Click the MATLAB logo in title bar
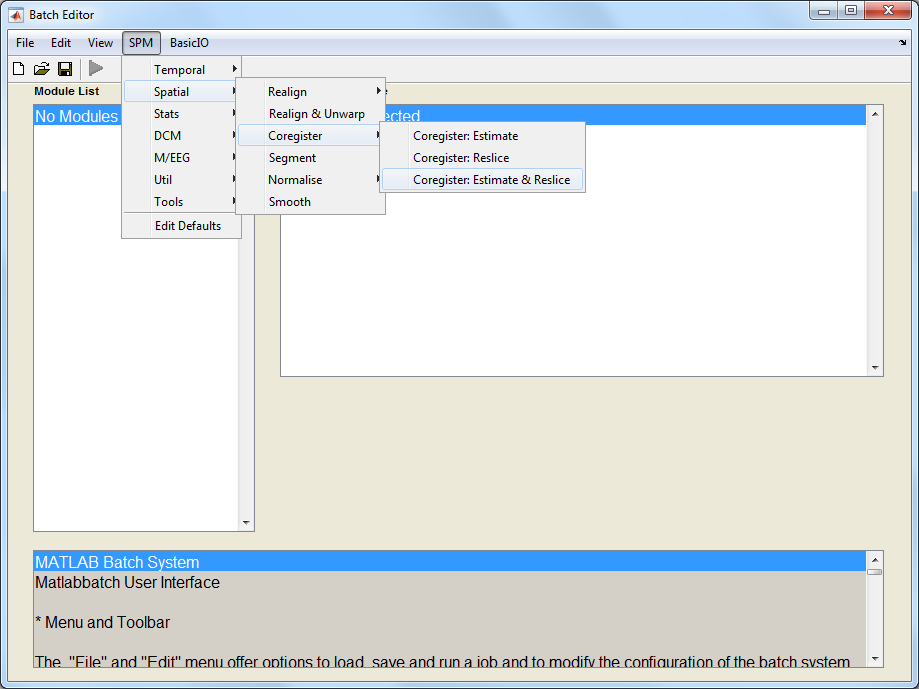 point(16,15)
